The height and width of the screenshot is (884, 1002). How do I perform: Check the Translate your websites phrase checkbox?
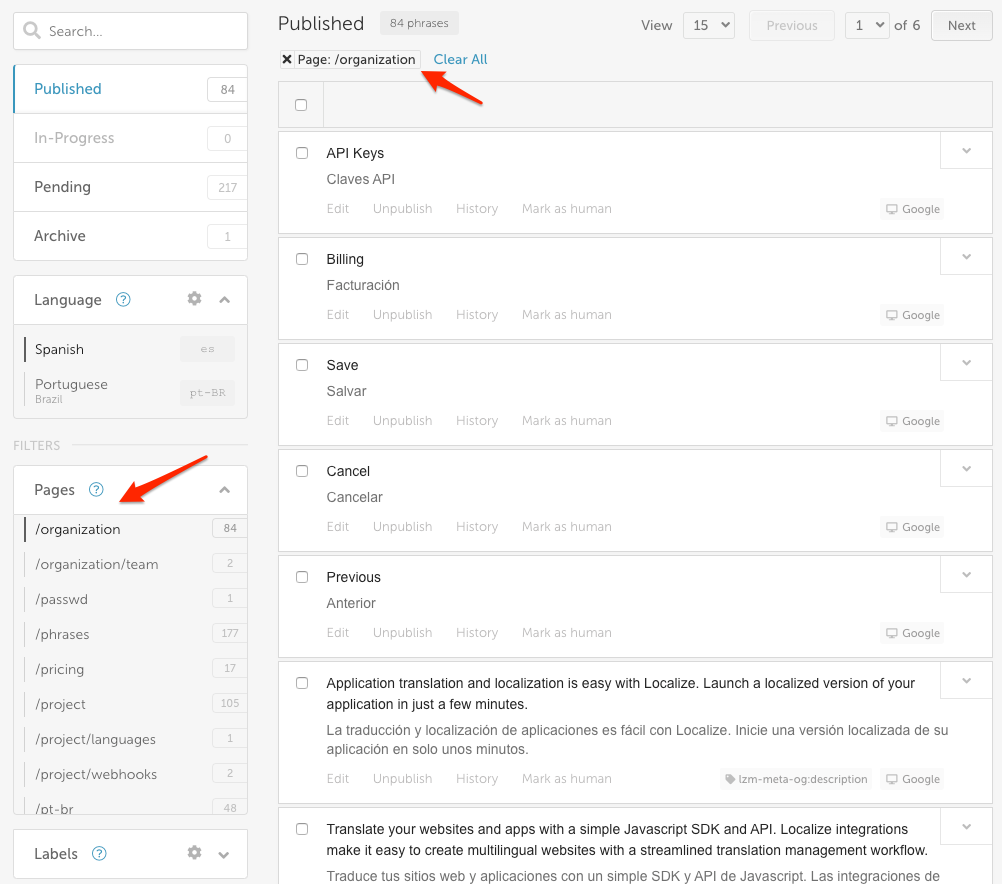coord(302,829)
